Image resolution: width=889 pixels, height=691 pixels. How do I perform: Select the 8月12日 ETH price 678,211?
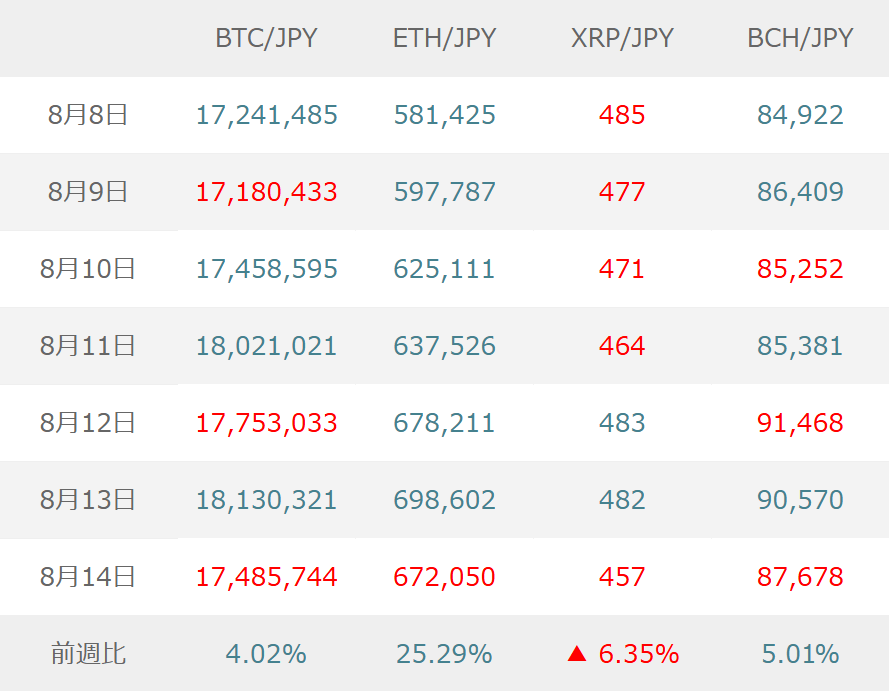(444, 423)
